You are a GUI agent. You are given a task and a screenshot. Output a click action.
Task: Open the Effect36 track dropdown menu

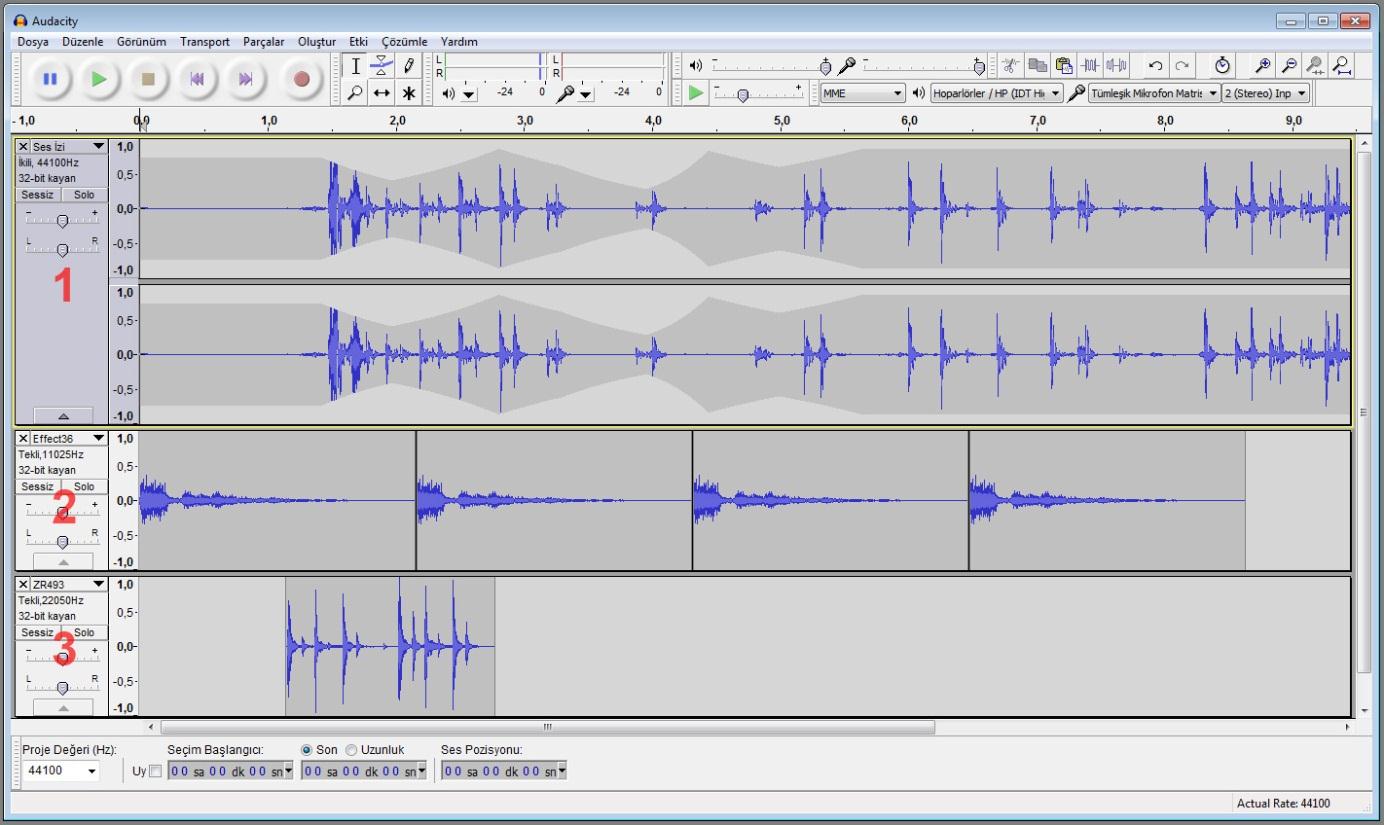click(x=97, y=438)
